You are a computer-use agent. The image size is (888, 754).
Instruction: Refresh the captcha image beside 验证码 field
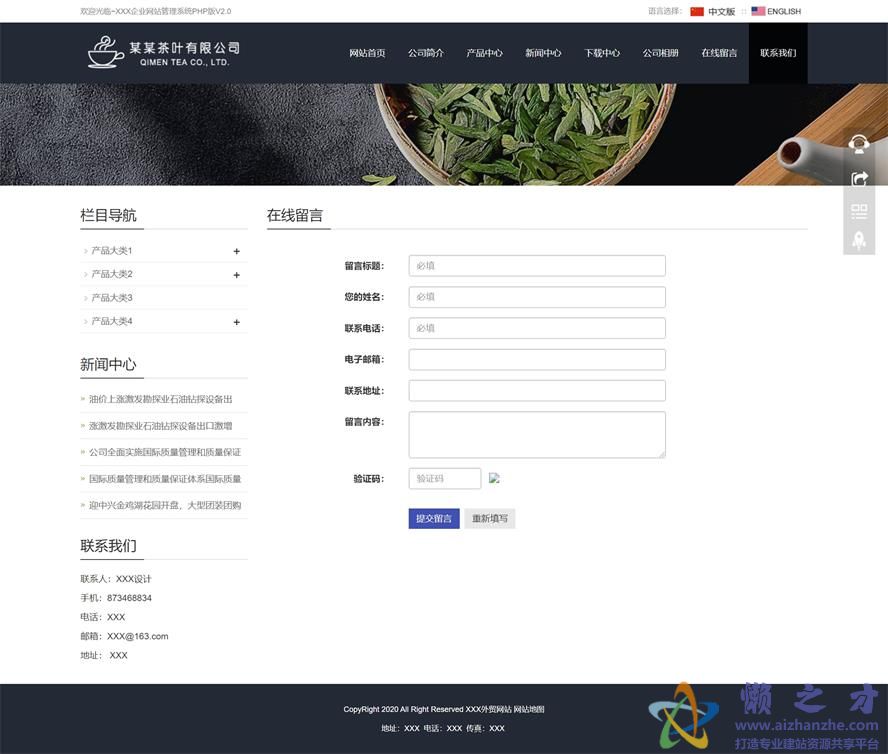click(493, 478)
